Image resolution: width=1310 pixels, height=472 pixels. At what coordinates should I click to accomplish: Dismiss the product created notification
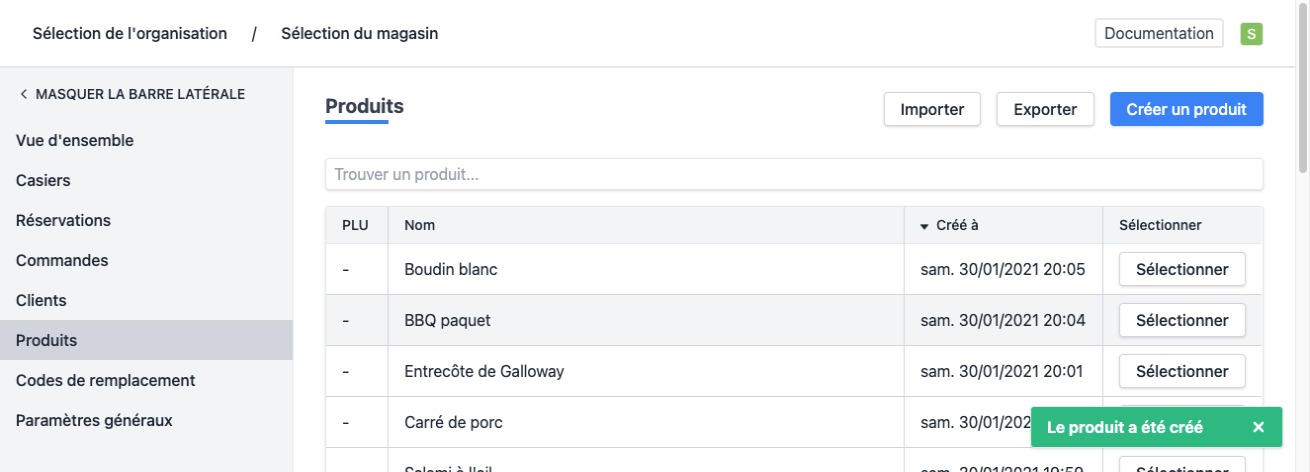(x=1258, y=427)
